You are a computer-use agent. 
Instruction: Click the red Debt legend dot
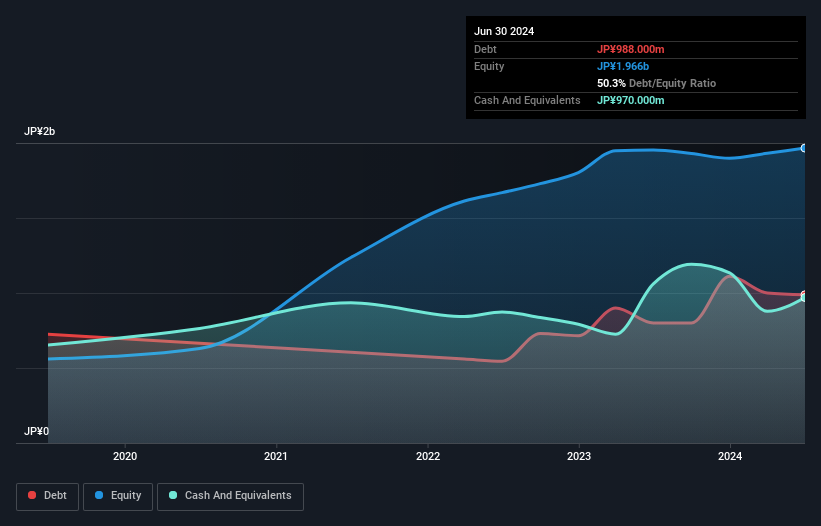point(32,495)
